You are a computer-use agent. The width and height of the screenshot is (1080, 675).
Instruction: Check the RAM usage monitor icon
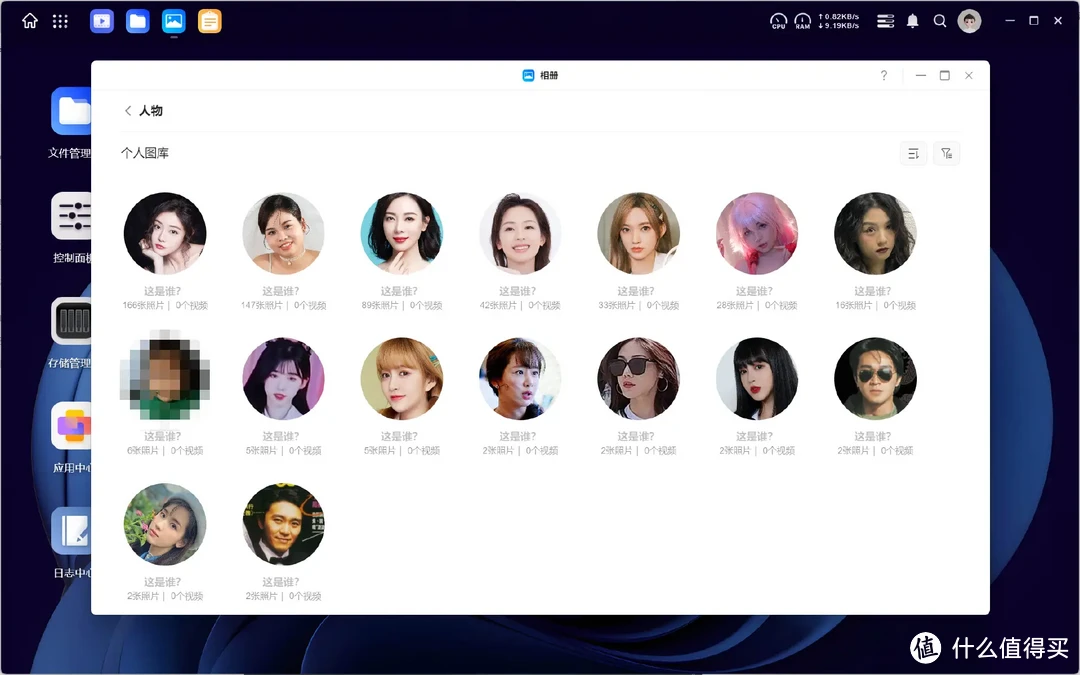point(803,20)
